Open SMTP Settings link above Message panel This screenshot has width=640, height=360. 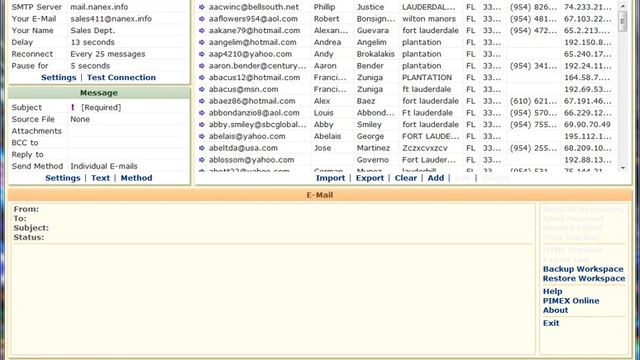pyautogui.click(x=58, y=78)
